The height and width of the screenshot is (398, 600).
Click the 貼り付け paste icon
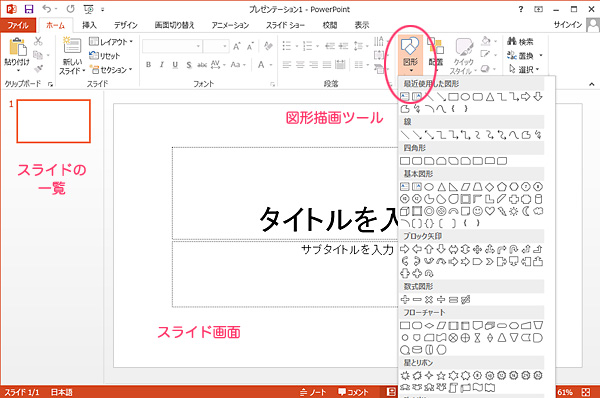17,47
